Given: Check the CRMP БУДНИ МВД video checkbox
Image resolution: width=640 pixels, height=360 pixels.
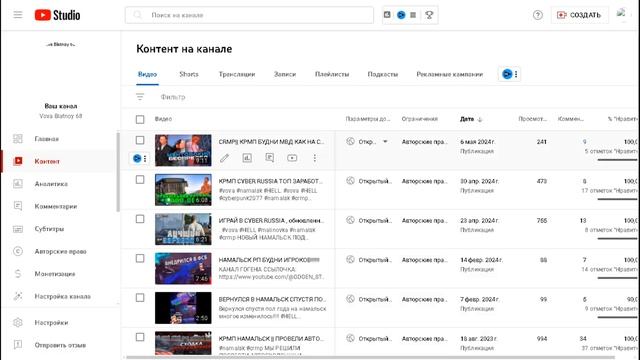Looking at the screenshot, I should click(x=140, y=140).
